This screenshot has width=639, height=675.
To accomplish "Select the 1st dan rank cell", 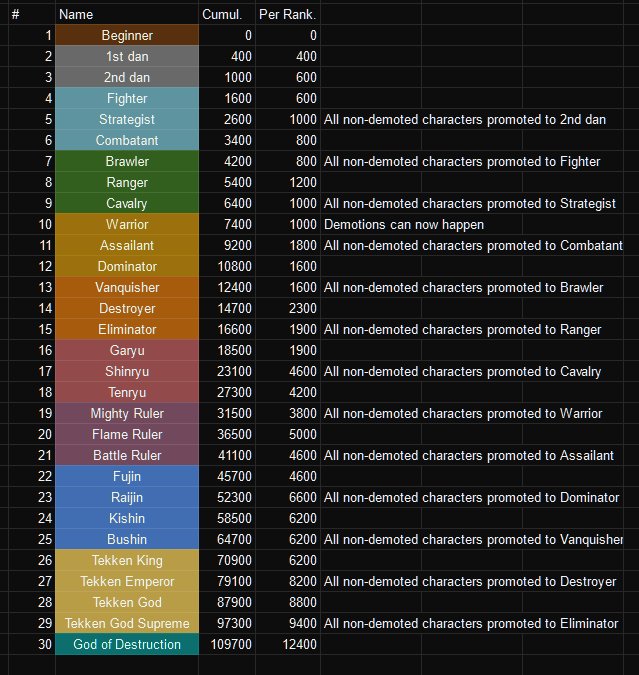I will pos(127,56).
